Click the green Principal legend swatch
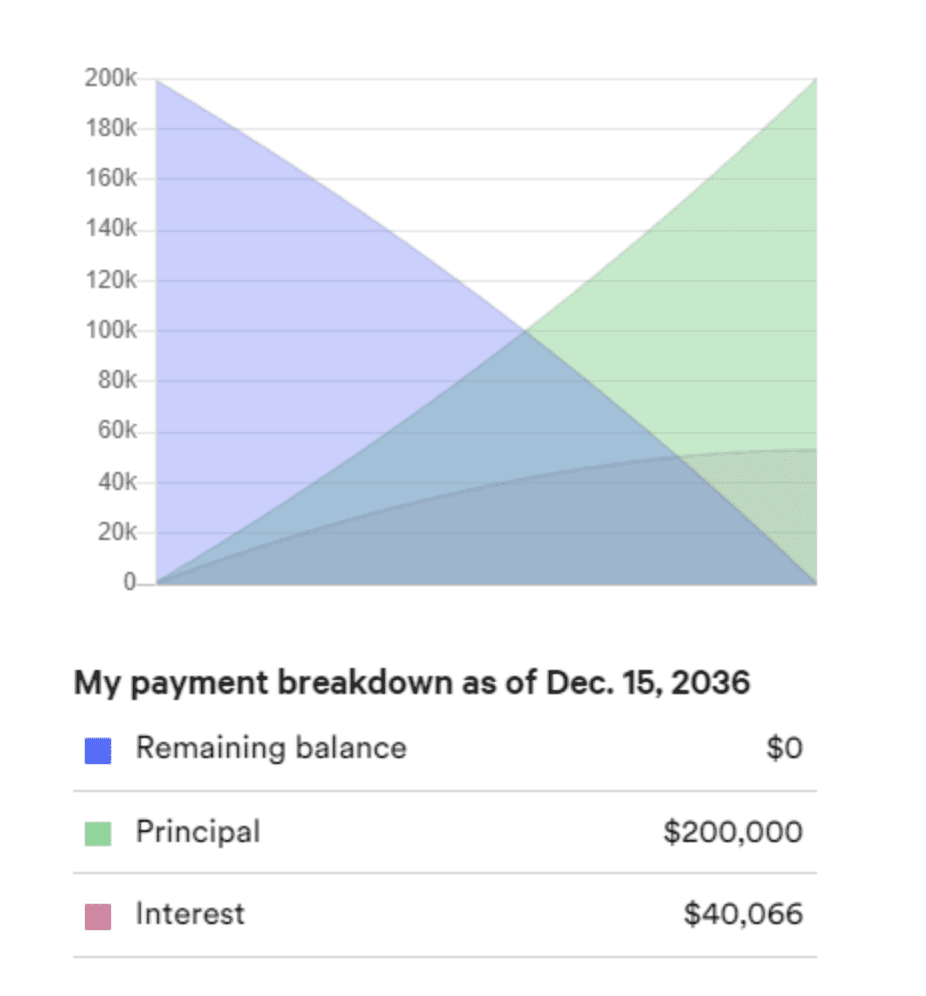 (98, 833)
